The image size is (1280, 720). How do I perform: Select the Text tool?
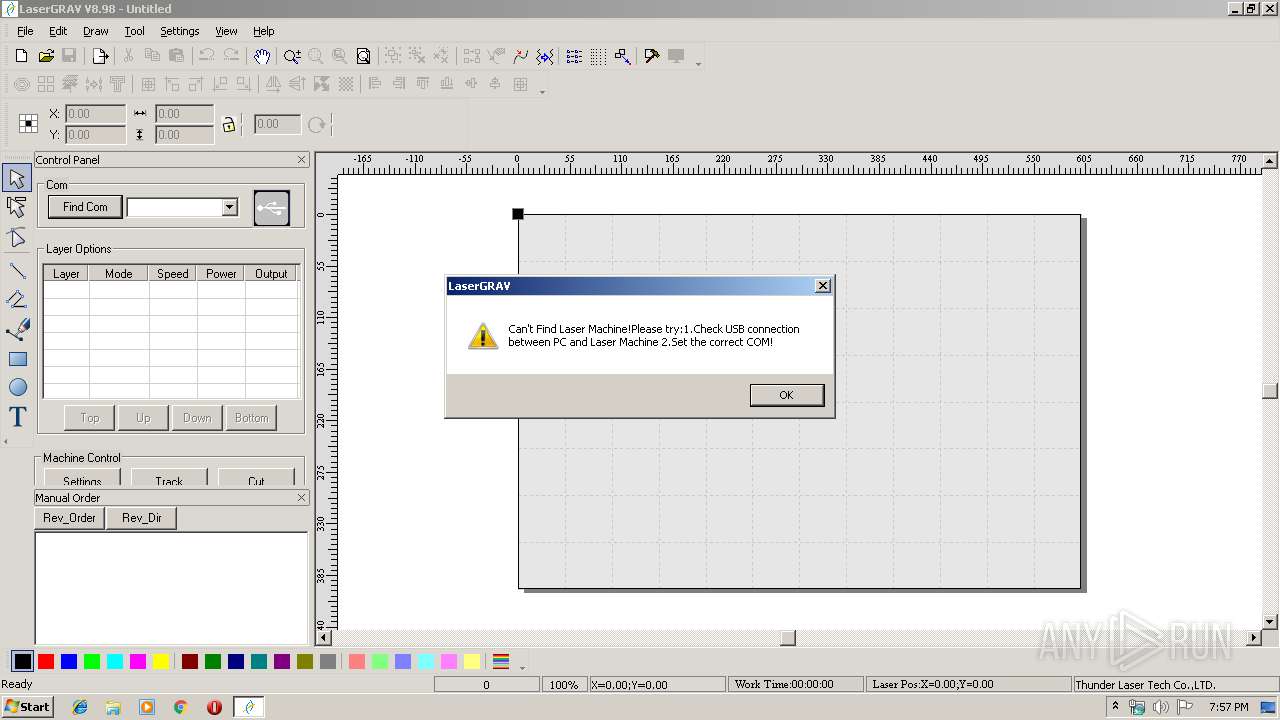[17, 417]
